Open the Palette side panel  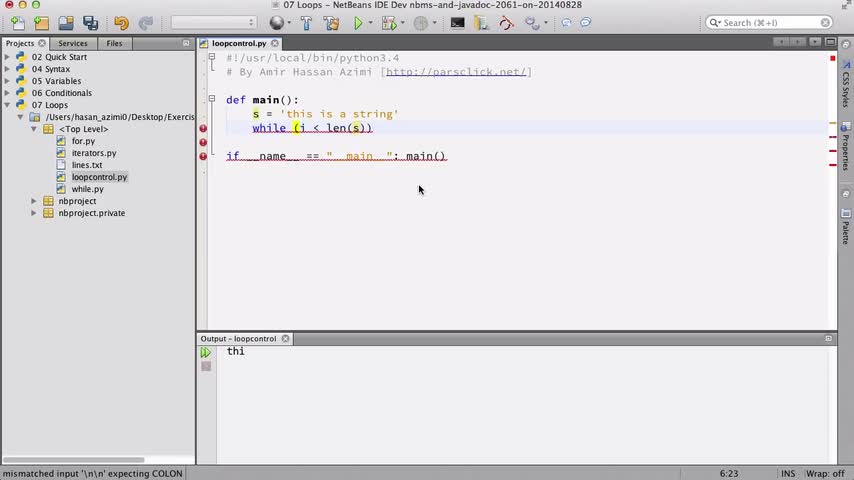(x=846, y=227)
